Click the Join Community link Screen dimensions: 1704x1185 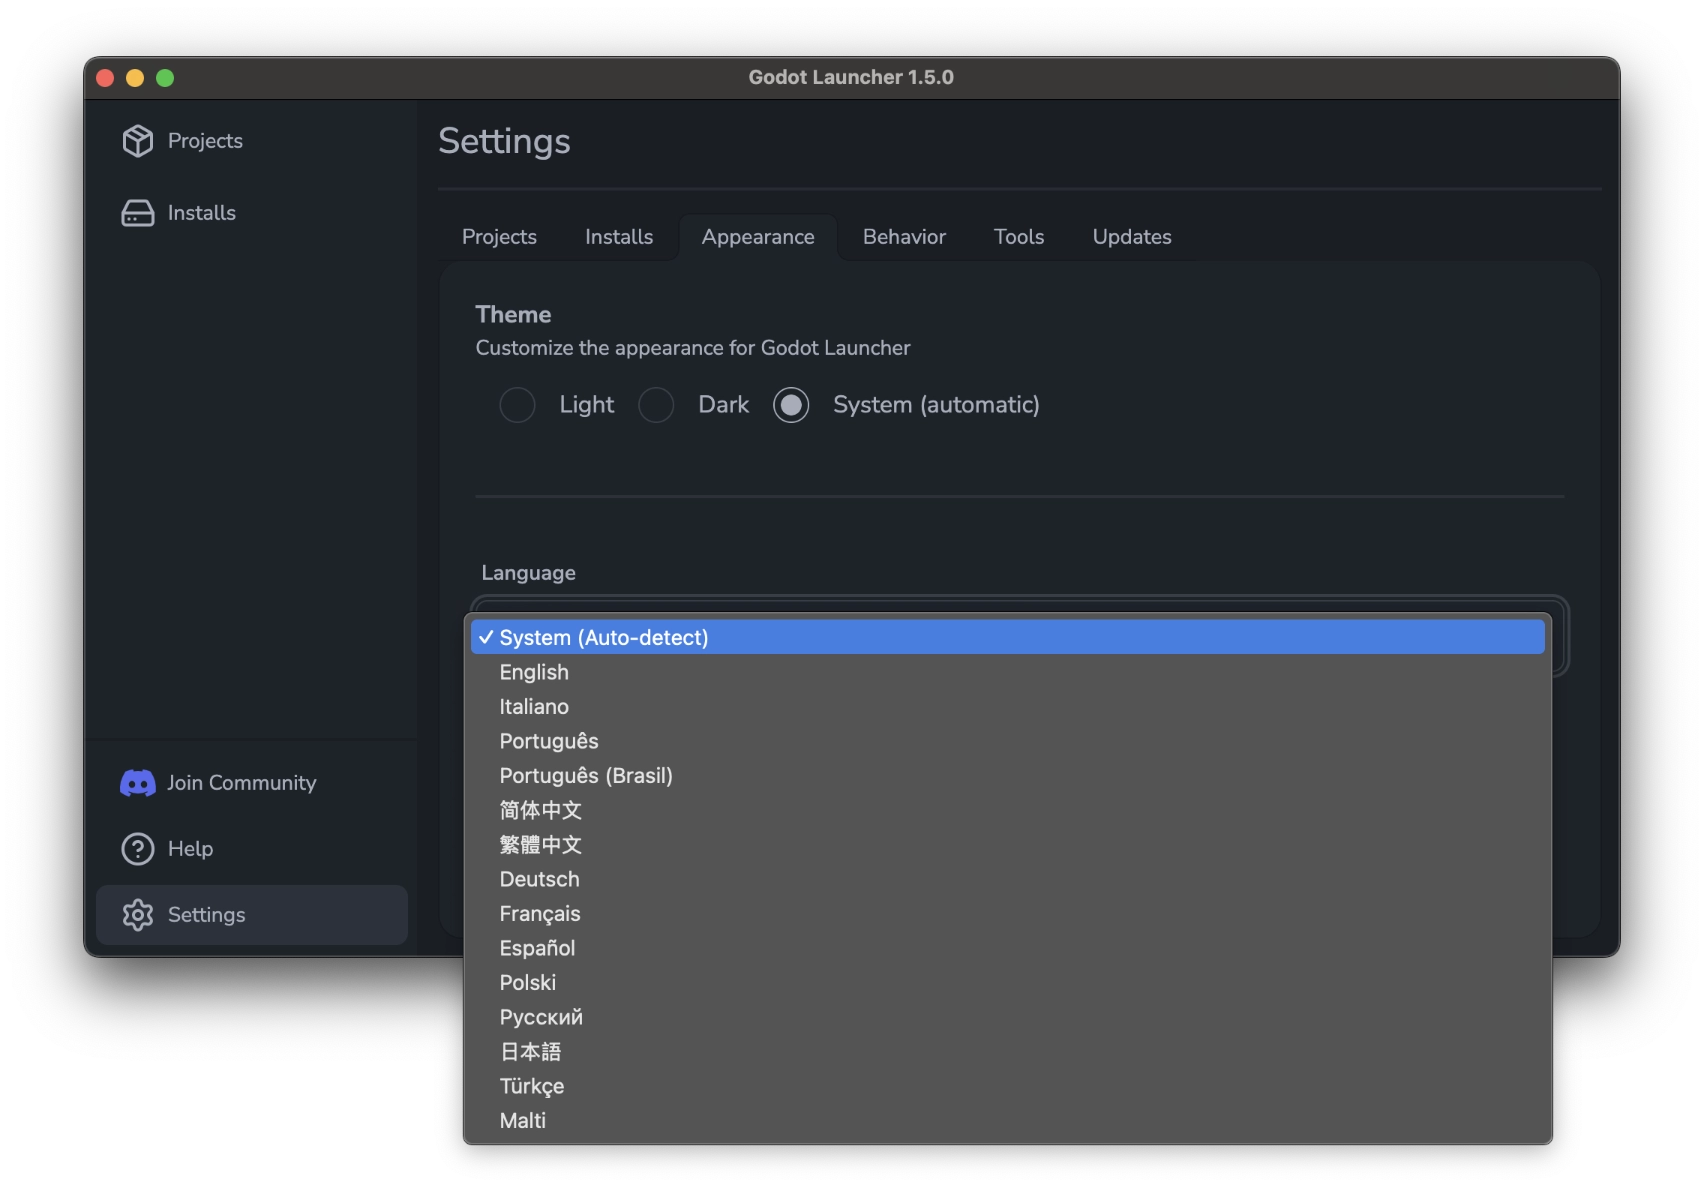click(241, 782)
